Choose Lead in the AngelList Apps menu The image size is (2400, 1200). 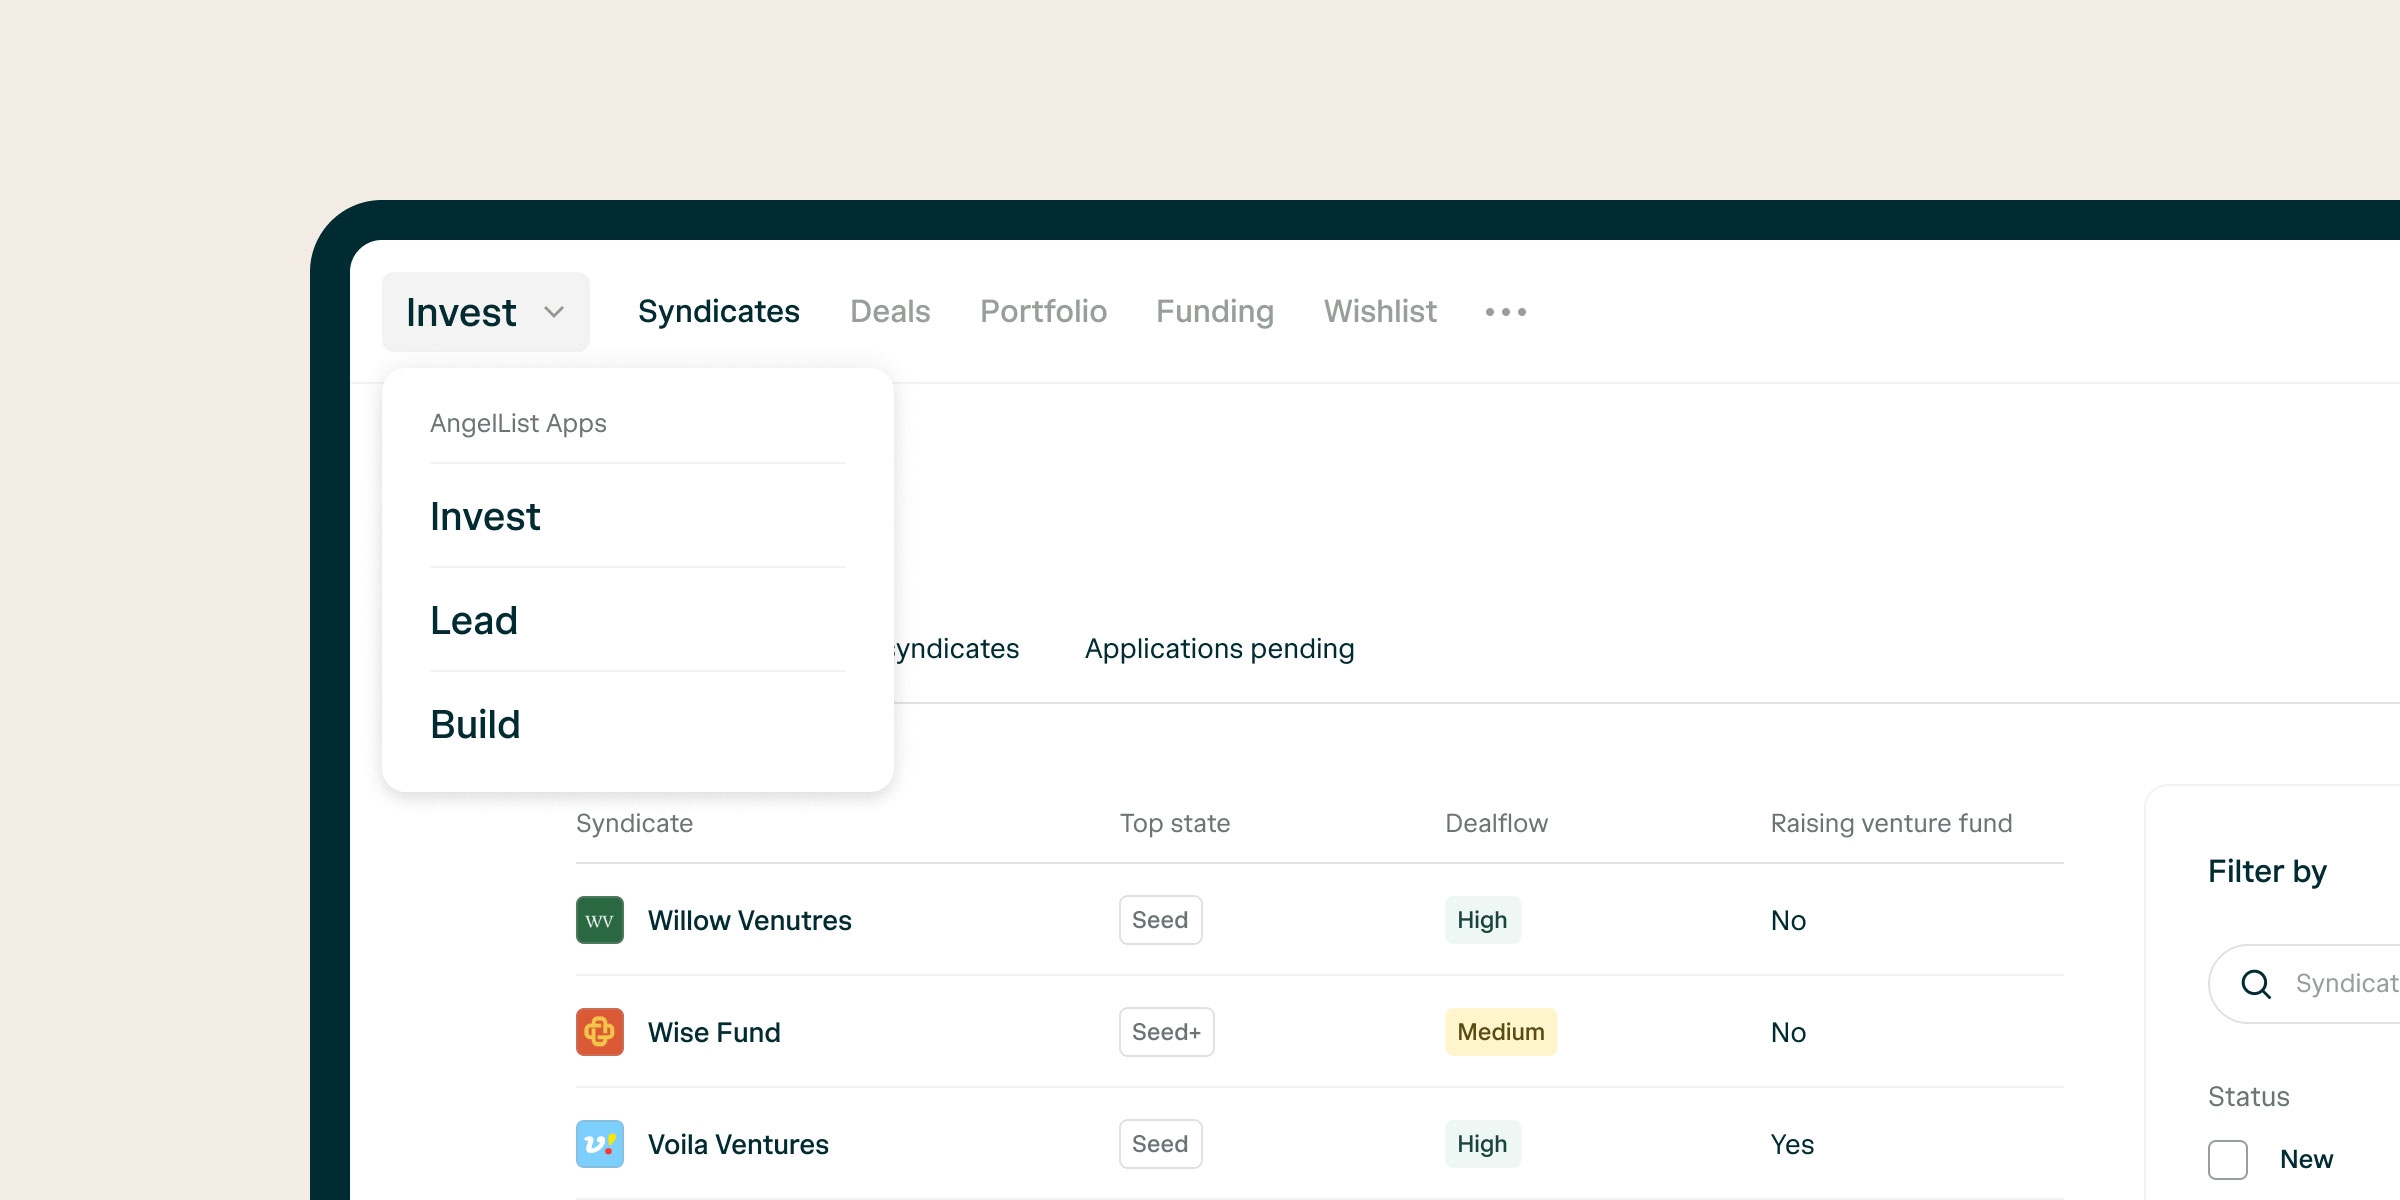tap(637, 621)
